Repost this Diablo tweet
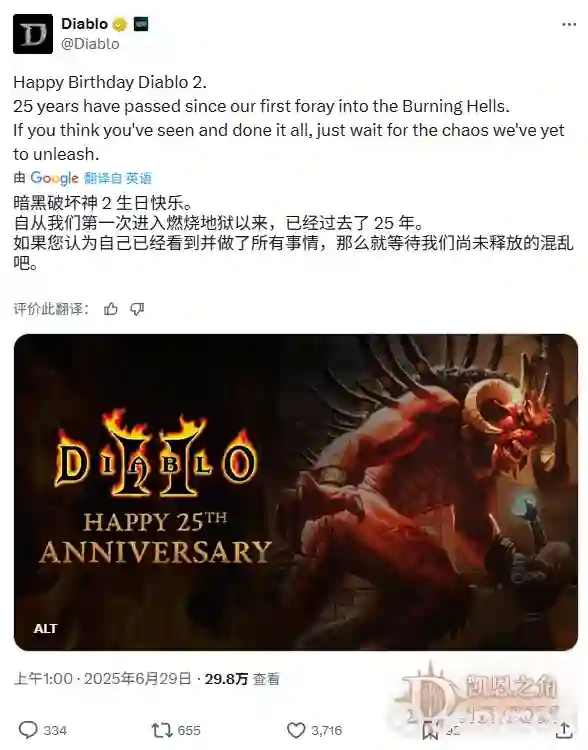The height and width of the screenshot is (750, 588). point(161,730)
